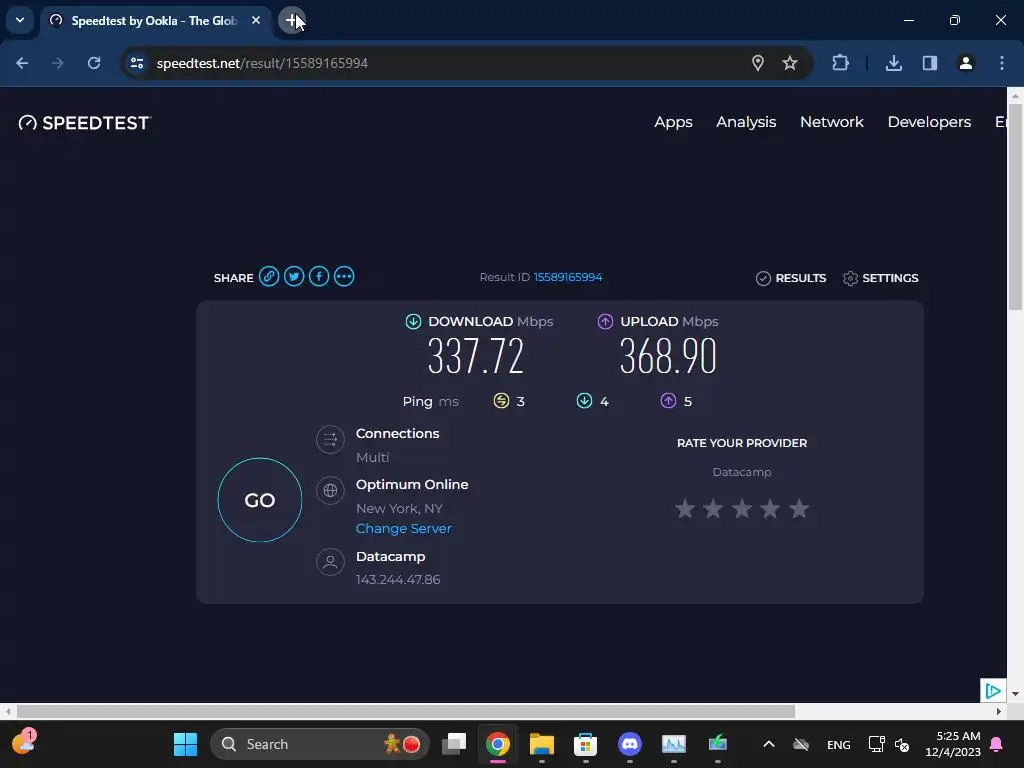The image size is (1024, 768).
Task: Bookmark this page with star icon
Action: (790, 63)
